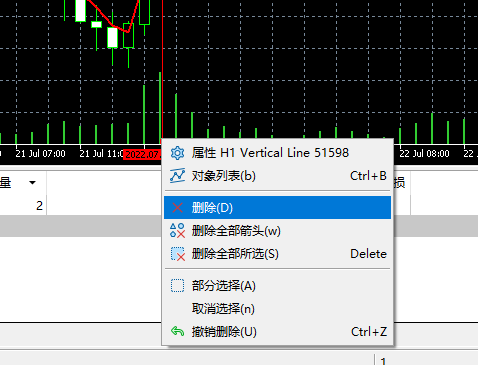Click the 22 Jul 08:00 time label
Viewport: 478px width, 365px height.
[x=424, y=154]
